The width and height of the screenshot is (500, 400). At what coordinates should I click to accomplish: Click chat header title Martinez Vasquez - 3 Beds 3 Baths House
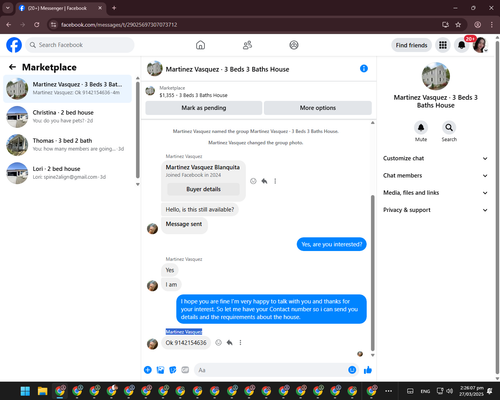click(x=227, y=69)
